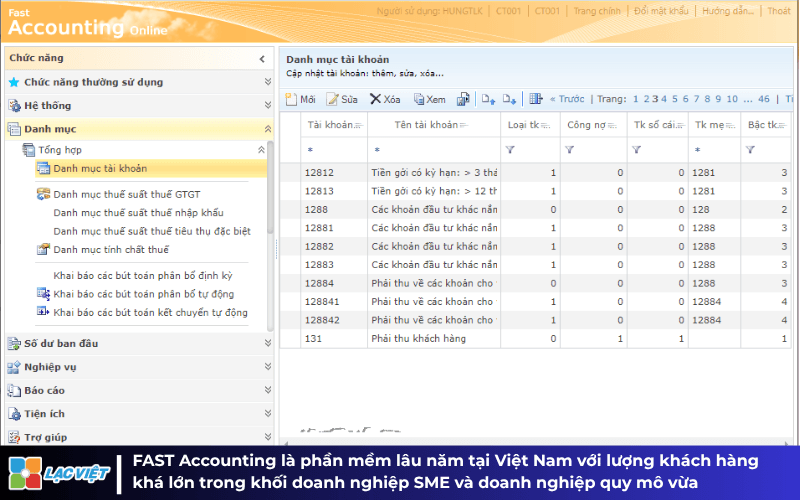This screenshot has width=800, height=500.
Task: Click the Xóa (delete) toolbar button
Action: (x=385, y=99)
